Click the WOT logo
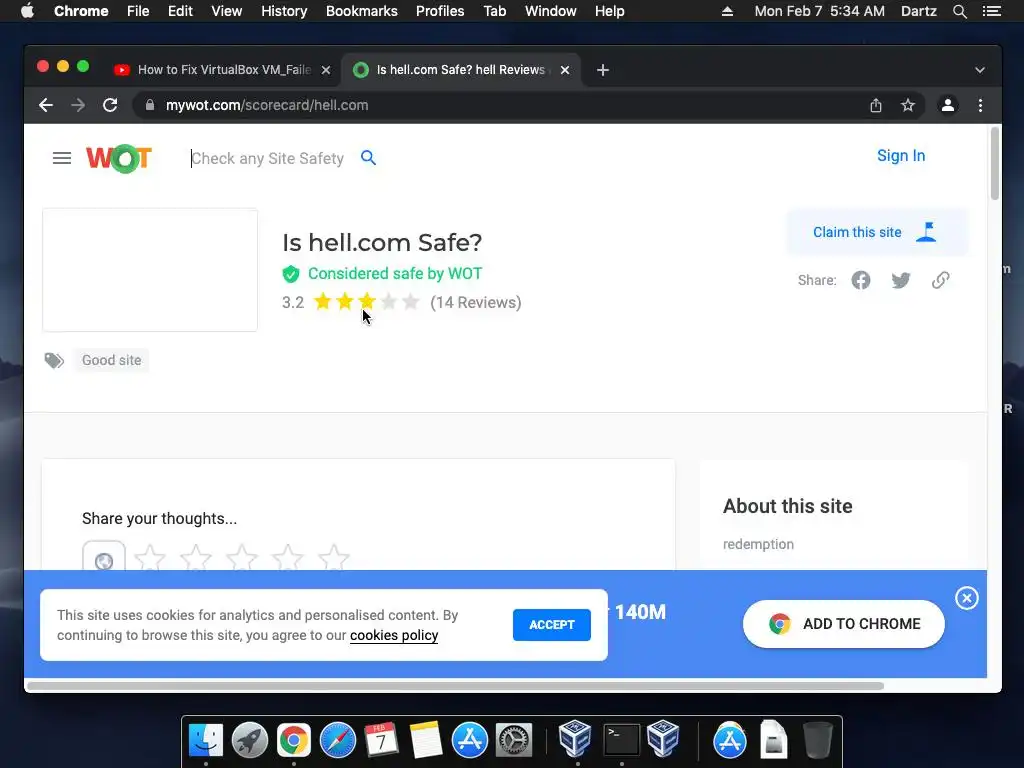Image resolution: width=1024 pixels, height=768 pixels. tap(119, 158)
